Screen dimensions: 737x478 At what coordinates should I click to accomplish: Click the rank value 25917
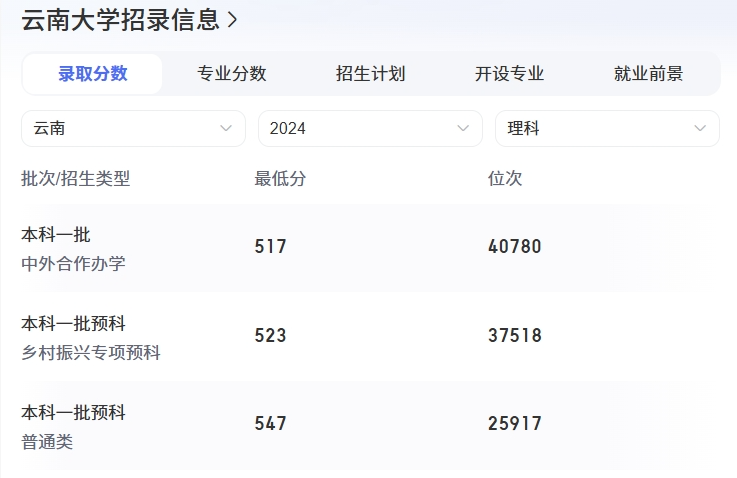click(515, 423)
